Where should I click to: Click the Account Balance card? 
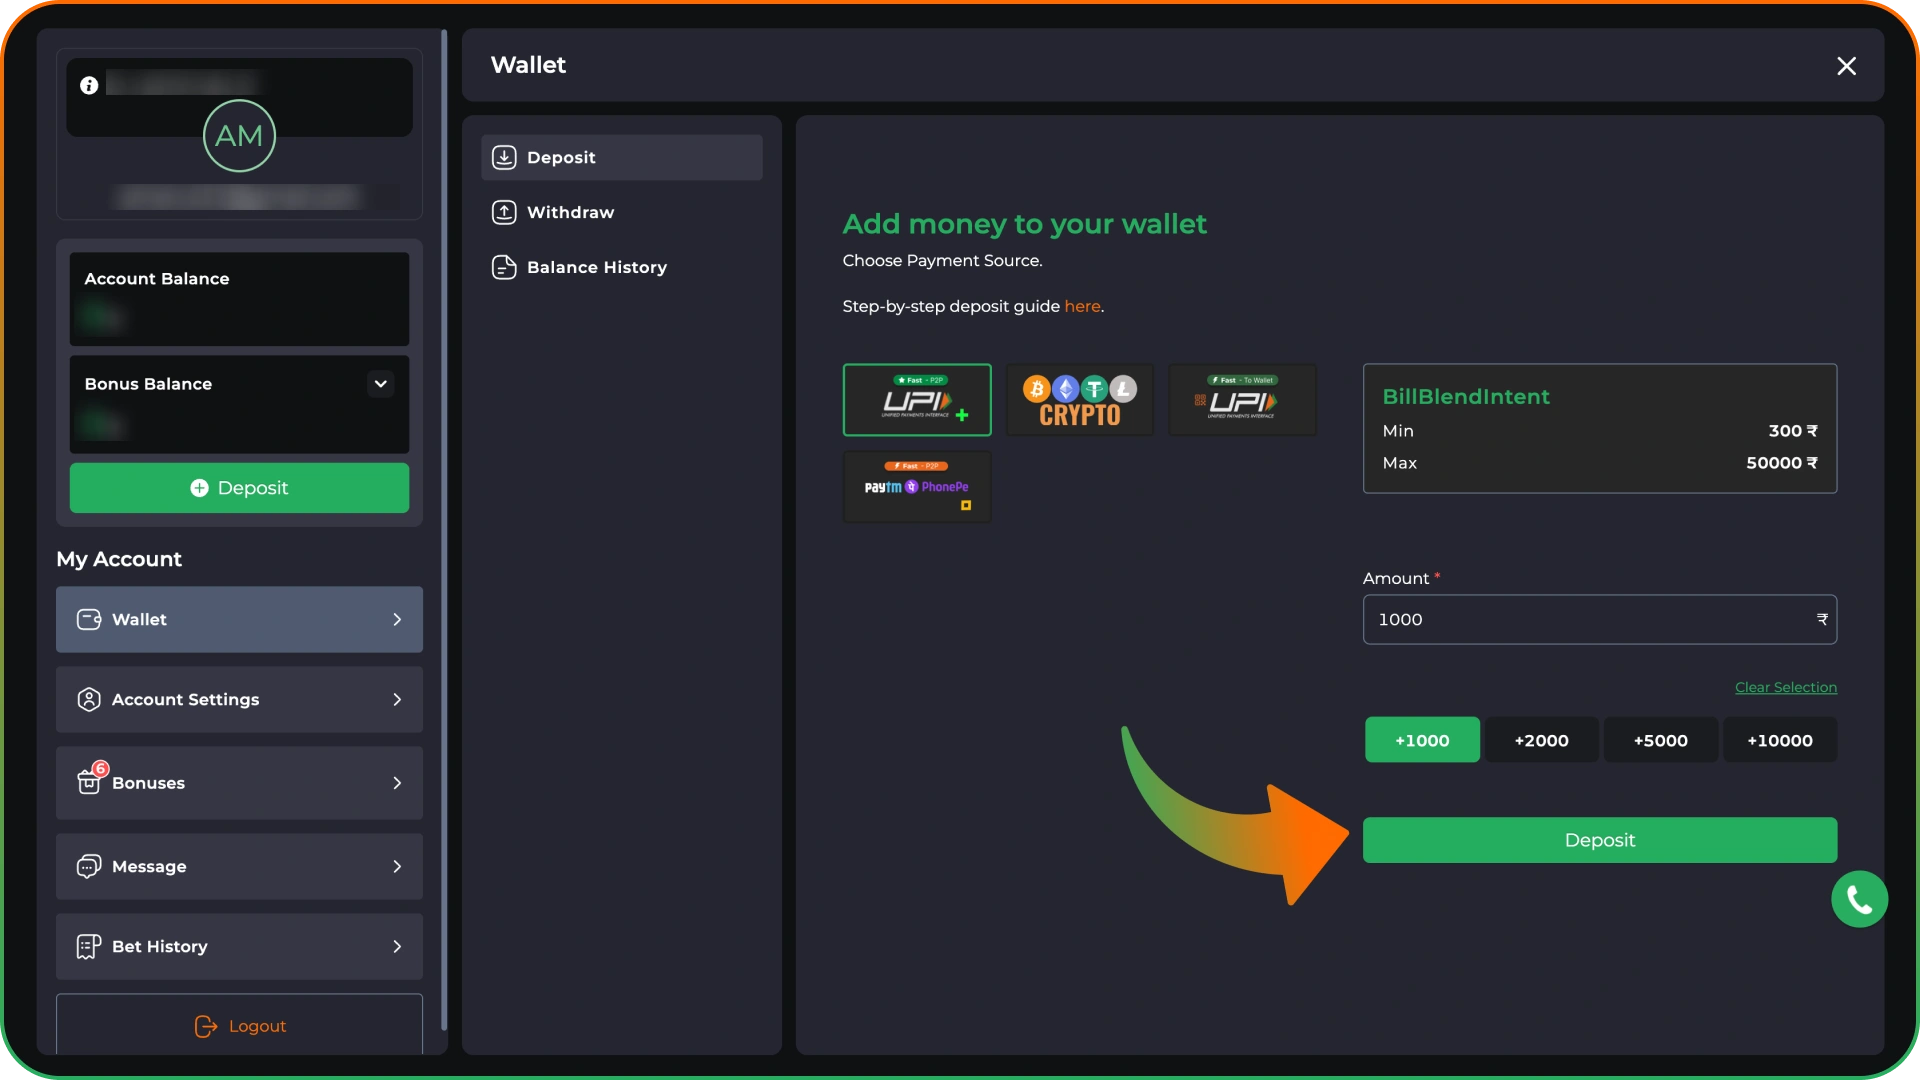(x=239, y=299)
